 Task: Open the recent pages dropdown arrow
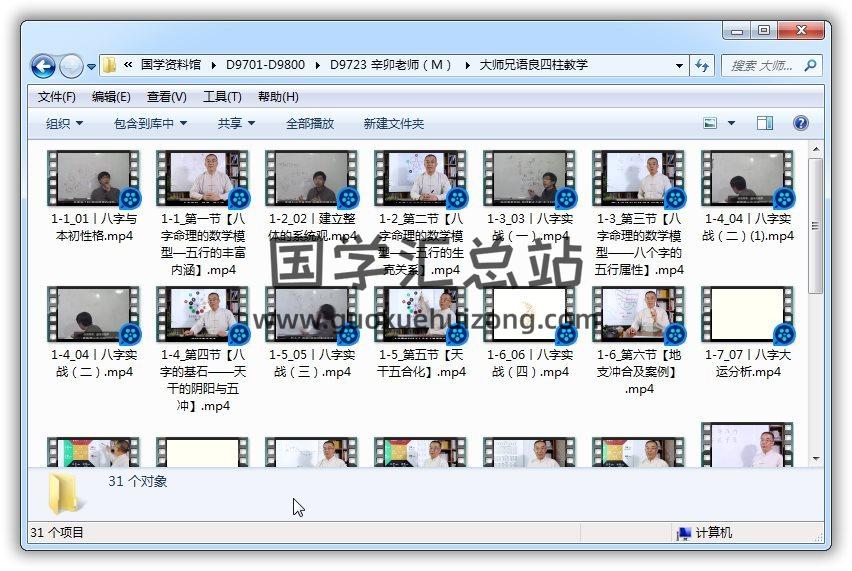pos(91,67)
